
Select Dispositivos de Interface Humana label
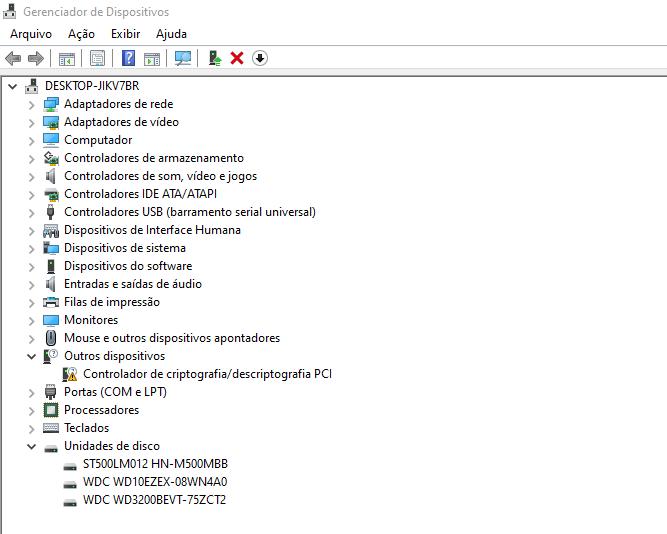(x=152, y=230)
